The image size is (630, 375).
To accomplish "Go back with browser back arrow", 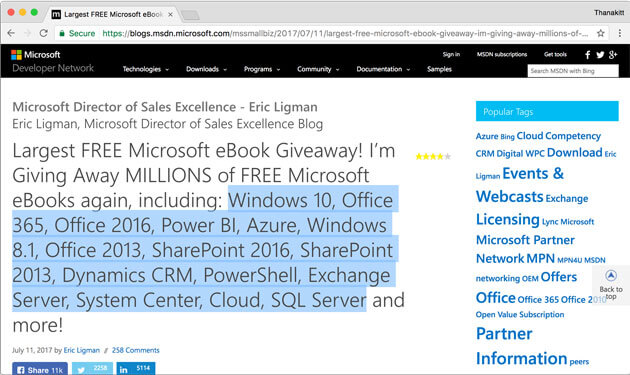I will pos(11,33).
